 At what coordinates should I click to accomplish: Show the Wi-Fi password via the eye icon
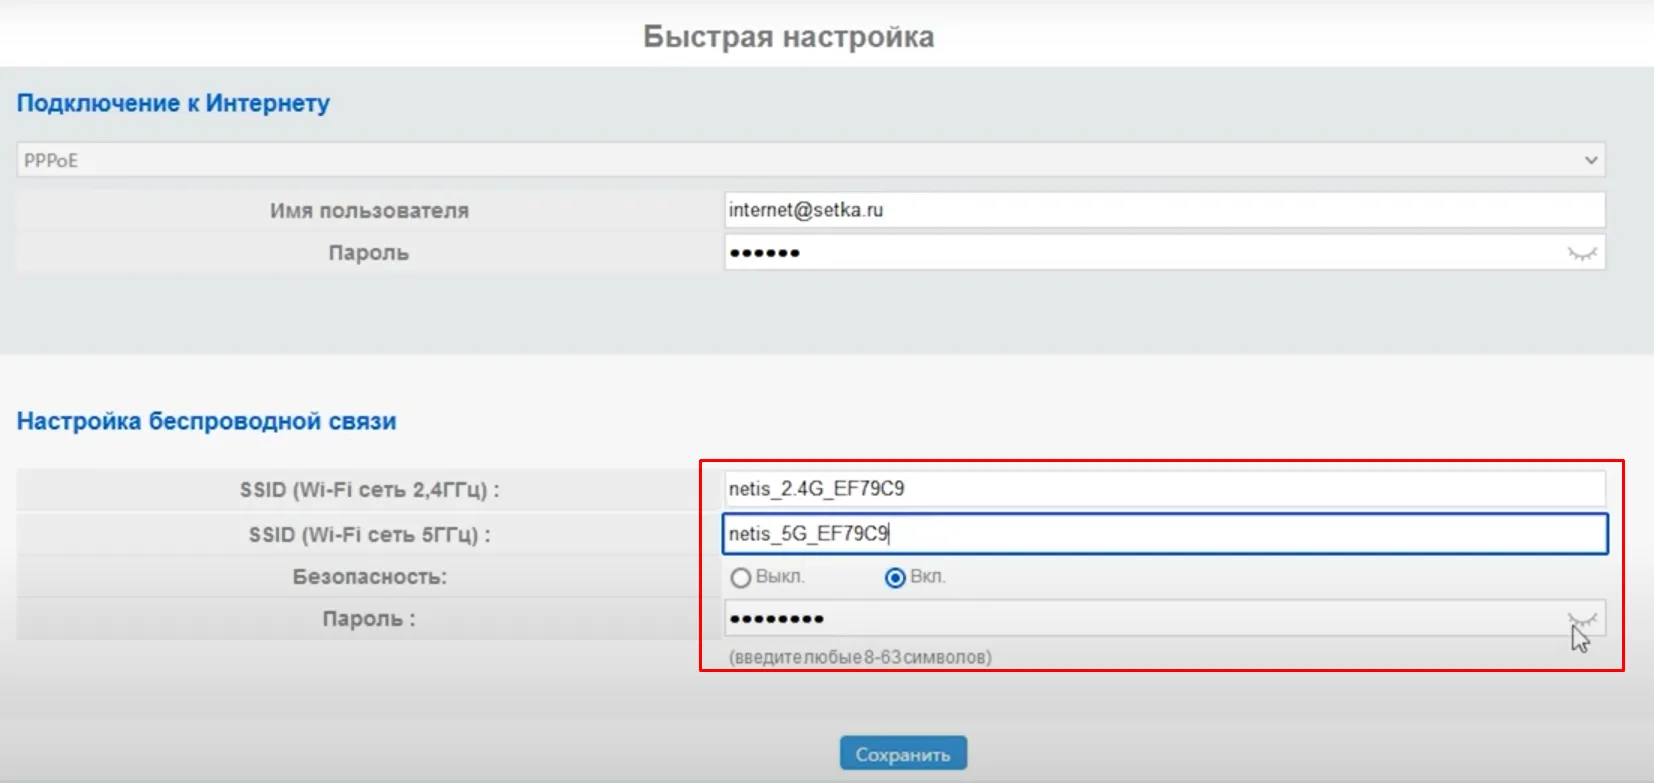pos(1582,619)
